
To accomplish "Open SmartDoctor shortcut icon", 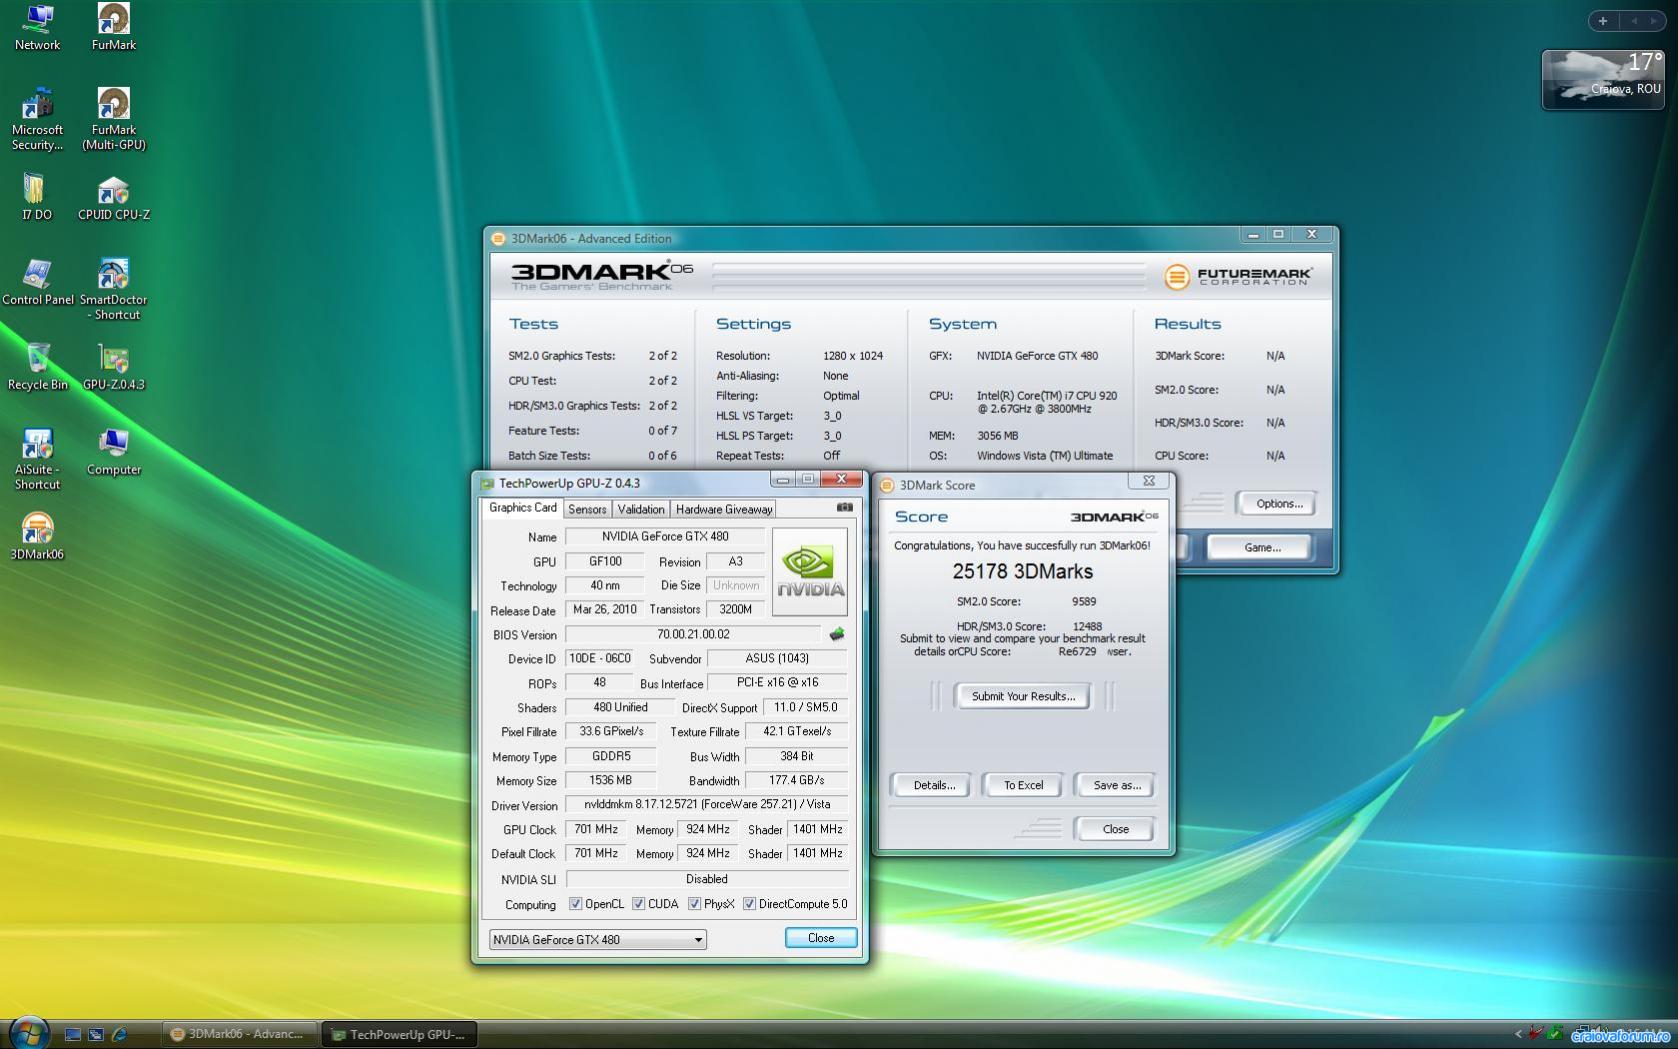I will pyautogui.click(x=113, y=290).
